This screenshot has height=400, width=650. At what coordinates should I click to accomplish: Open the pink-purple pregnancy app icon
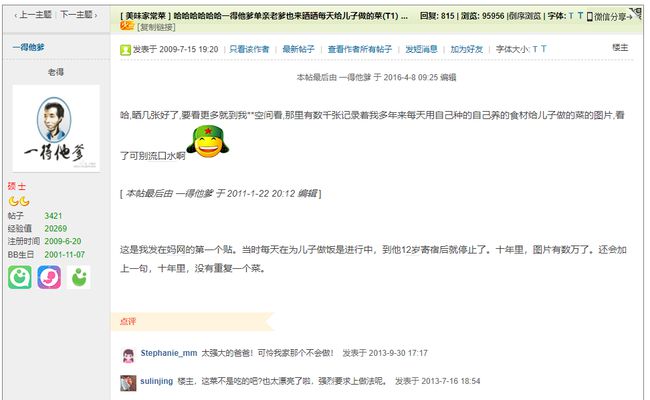point(49,277)
